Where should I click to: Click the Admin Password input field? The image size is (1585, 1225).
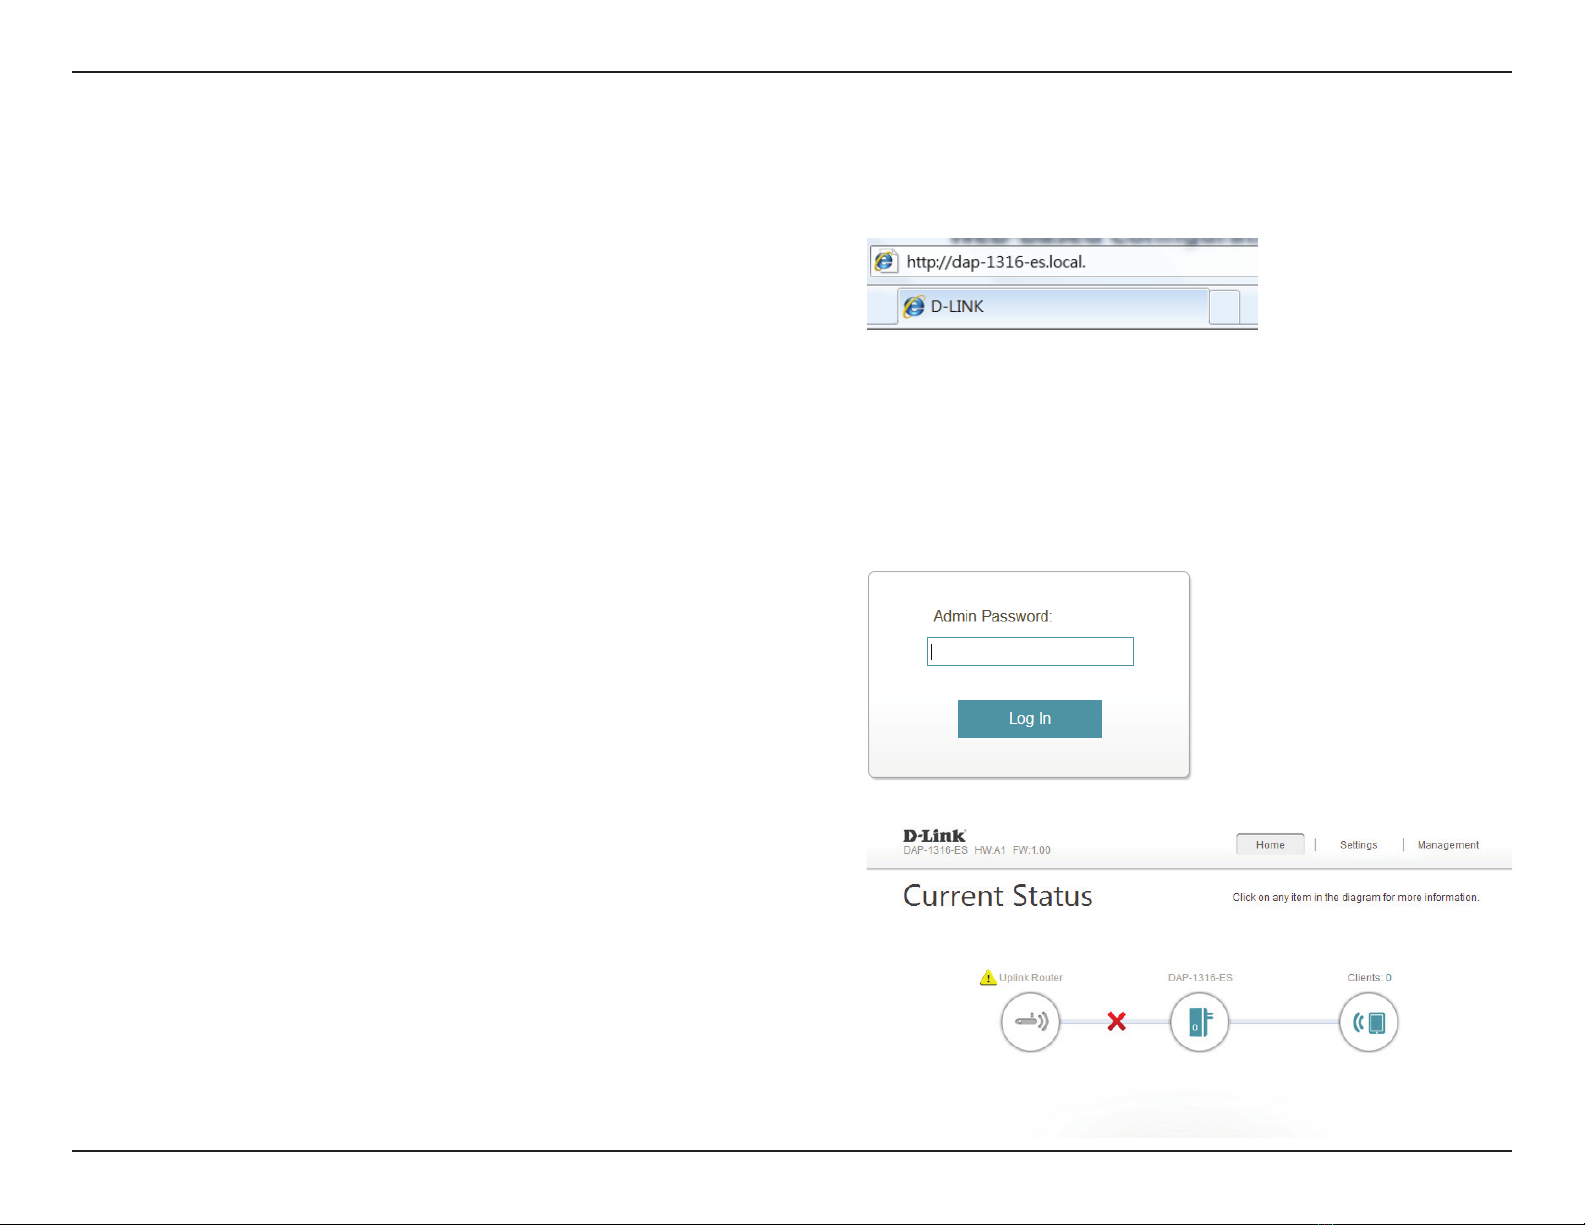[1030, 652]
